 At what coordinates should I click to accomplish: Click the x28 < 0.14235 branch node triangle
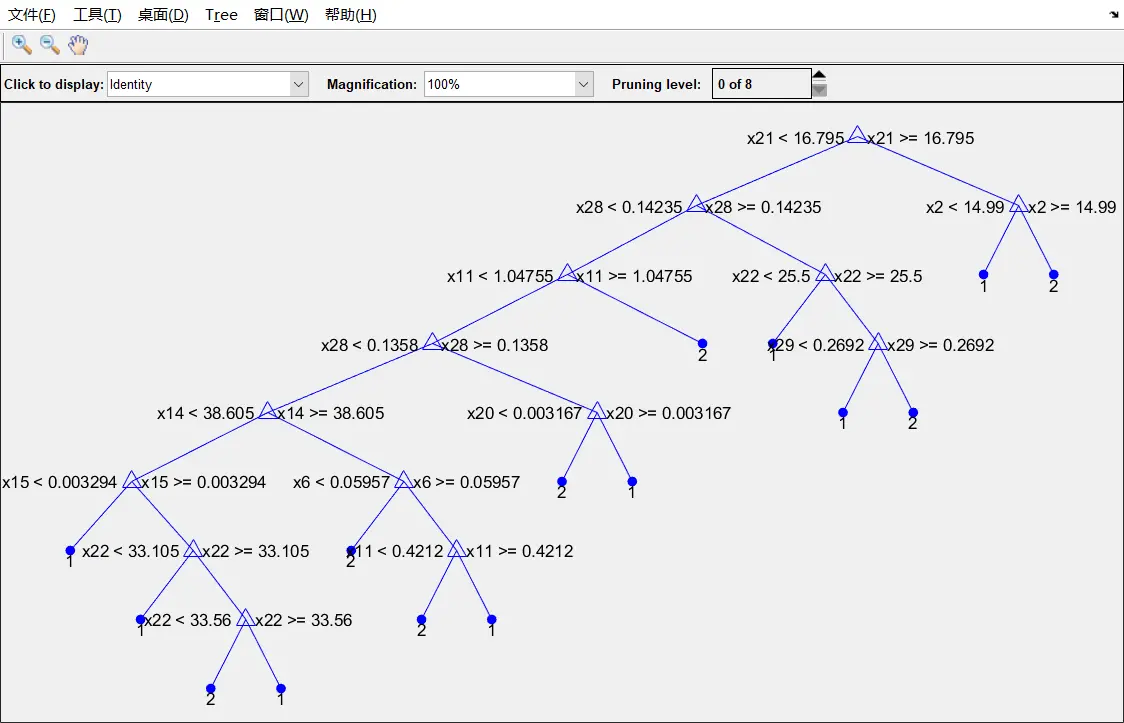pyautogui.click(x=696, y=204)
